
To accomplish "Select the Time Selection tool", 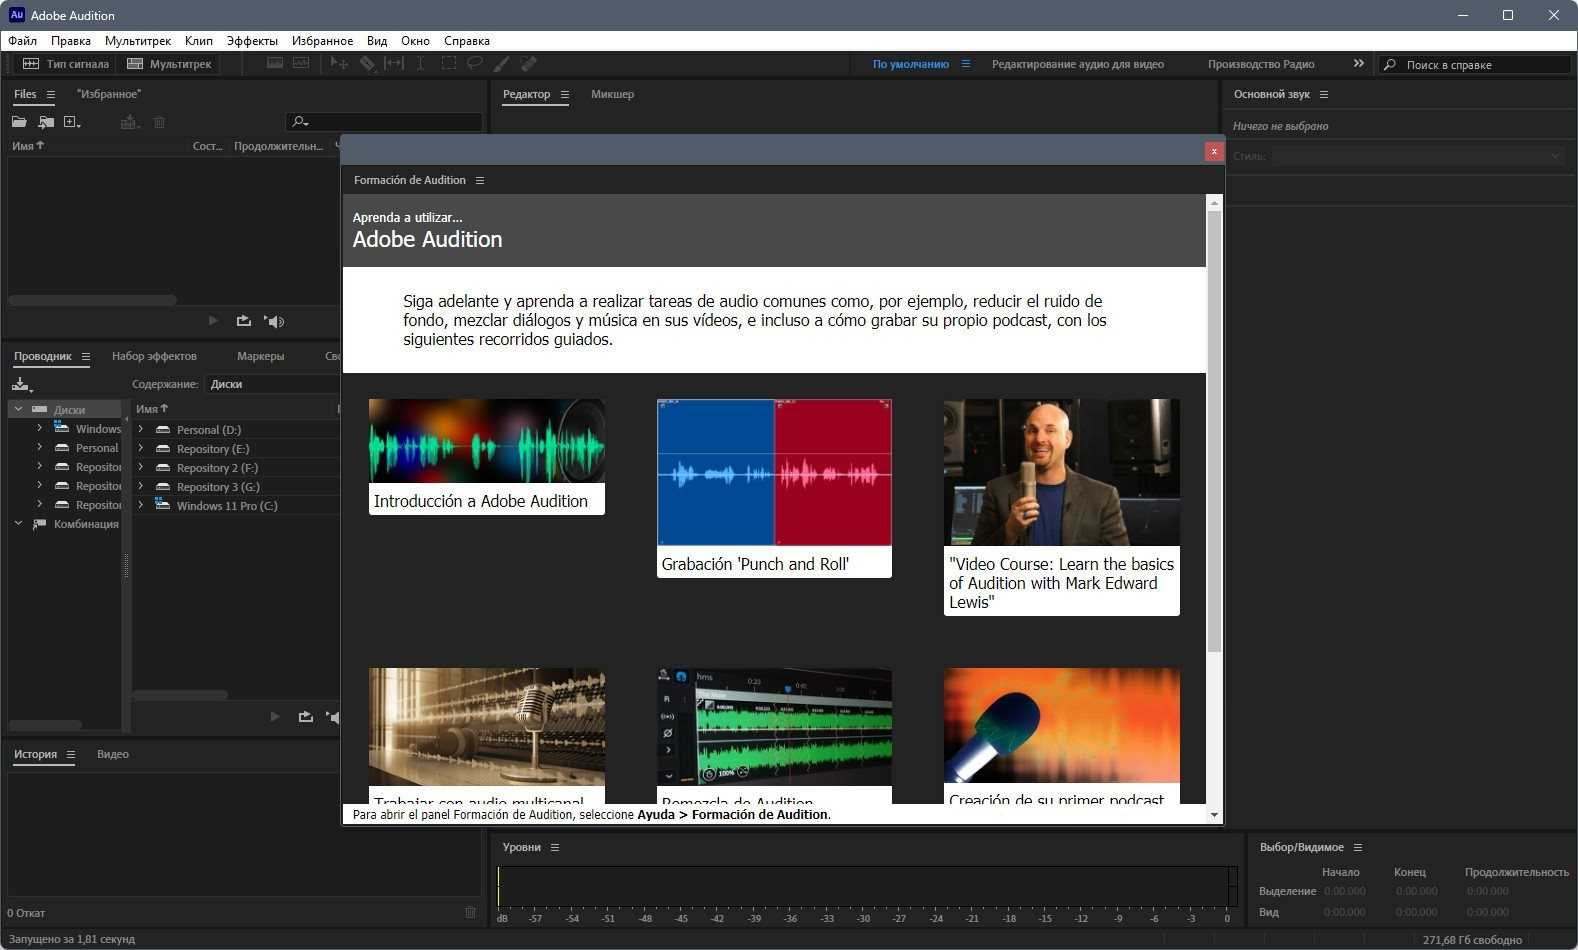I will (x=421, y=64).
